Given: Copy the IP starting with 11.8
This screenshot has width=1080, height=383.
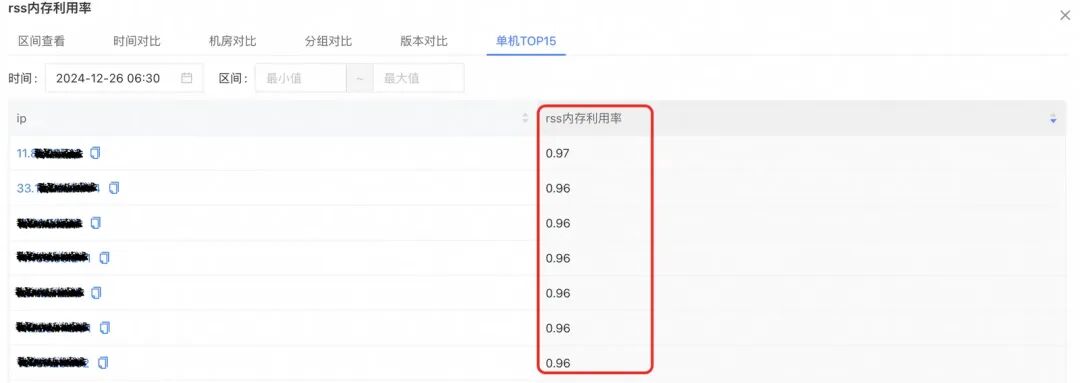Looking at the screenshot, I should coord(96,153).
